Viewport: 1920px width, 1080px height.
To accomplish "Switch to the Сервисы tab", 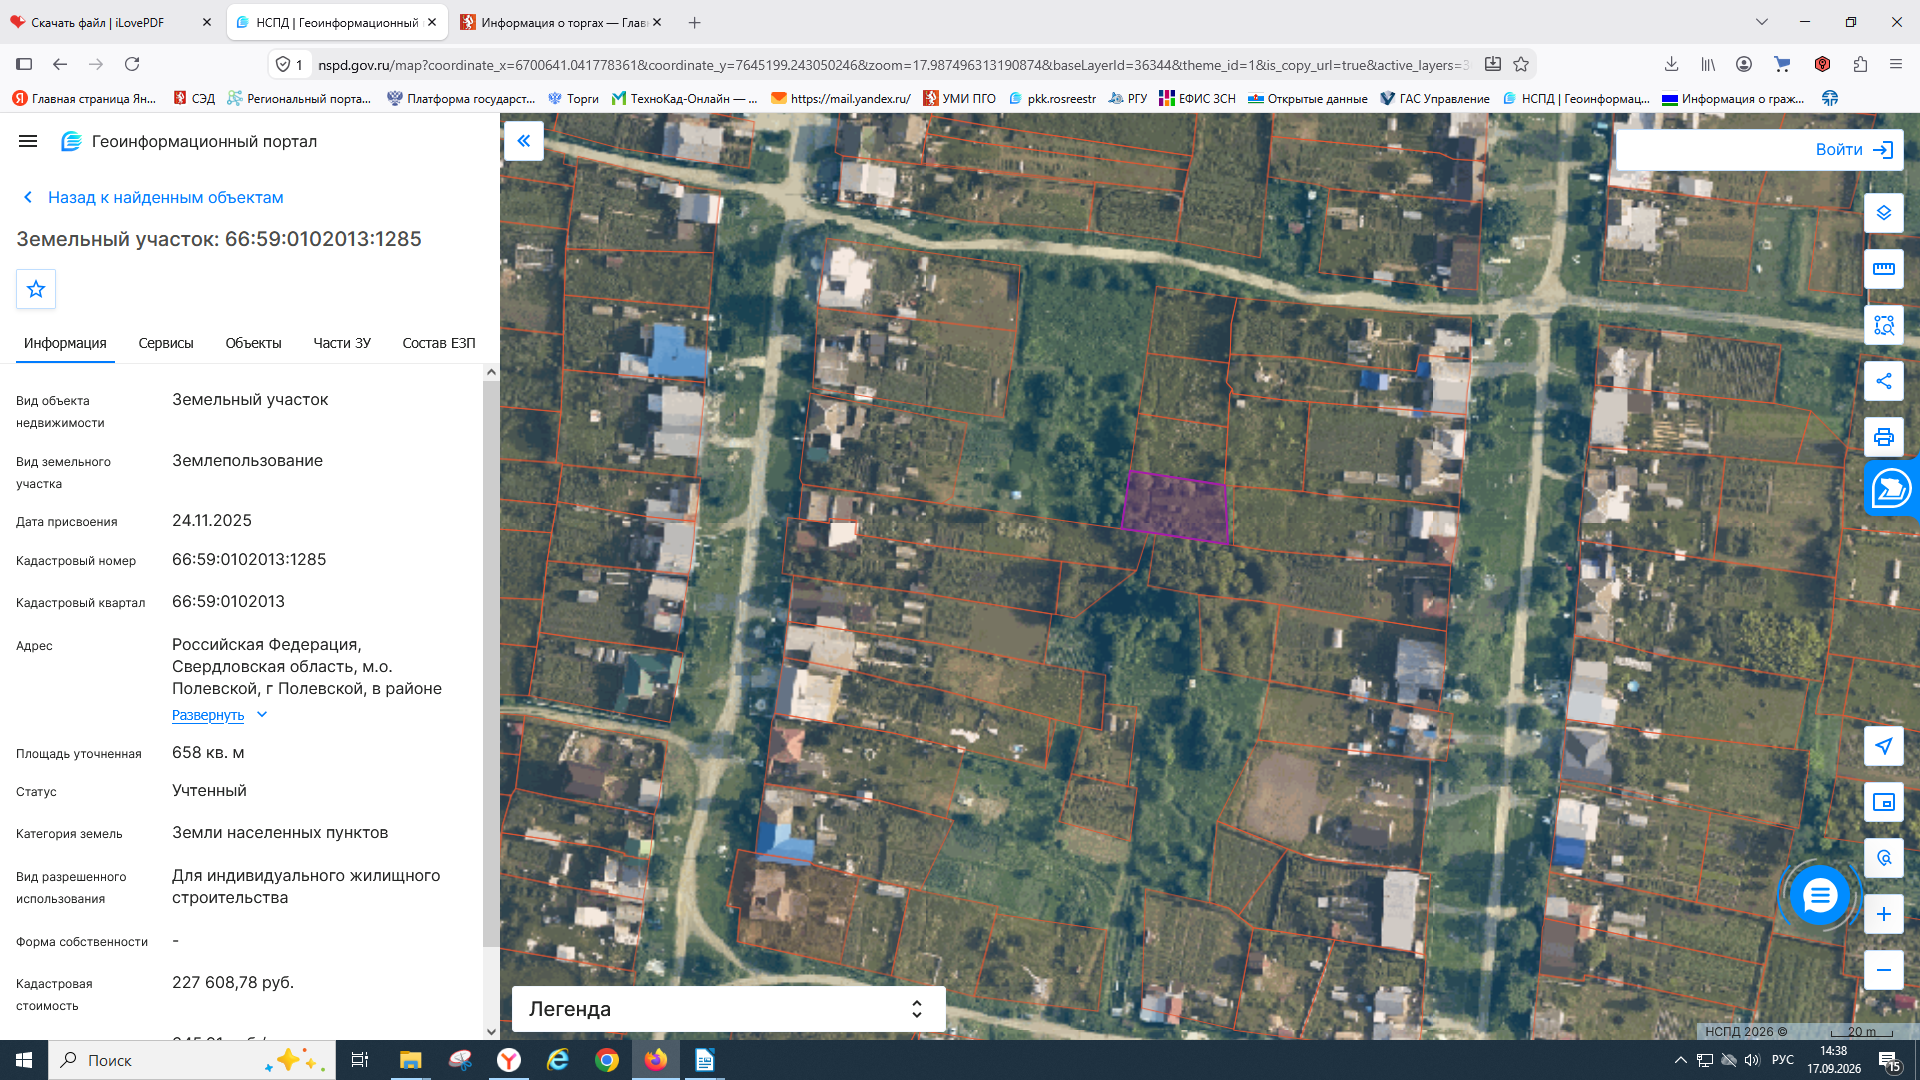I will coord(166,343).
